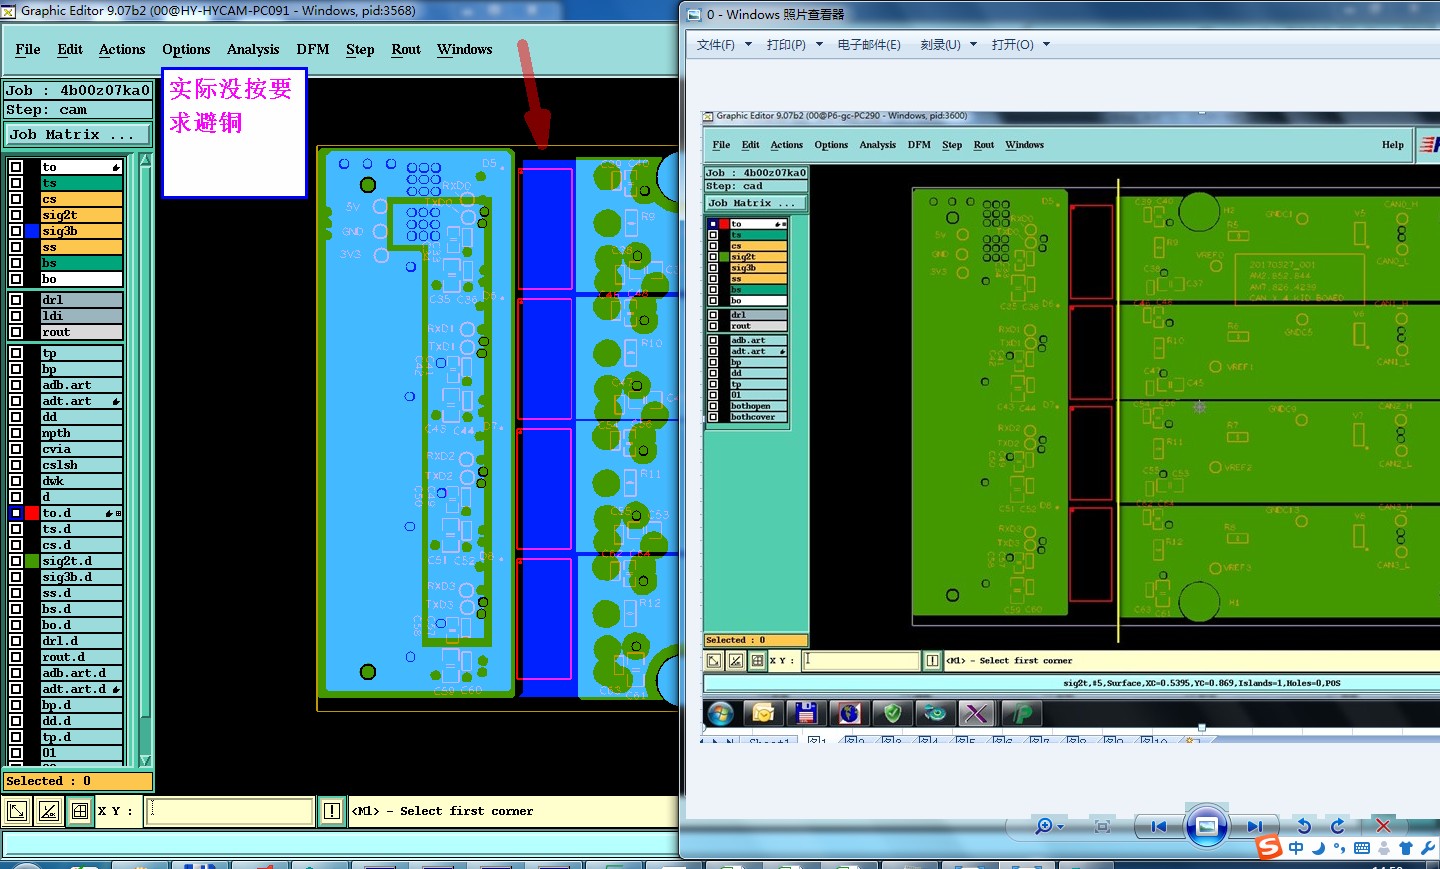The height and width of the screenshot is (869, 1440).
Task: Go to the previous photo in viewer
Action: pyautogui.click(x=1159, y=826)
